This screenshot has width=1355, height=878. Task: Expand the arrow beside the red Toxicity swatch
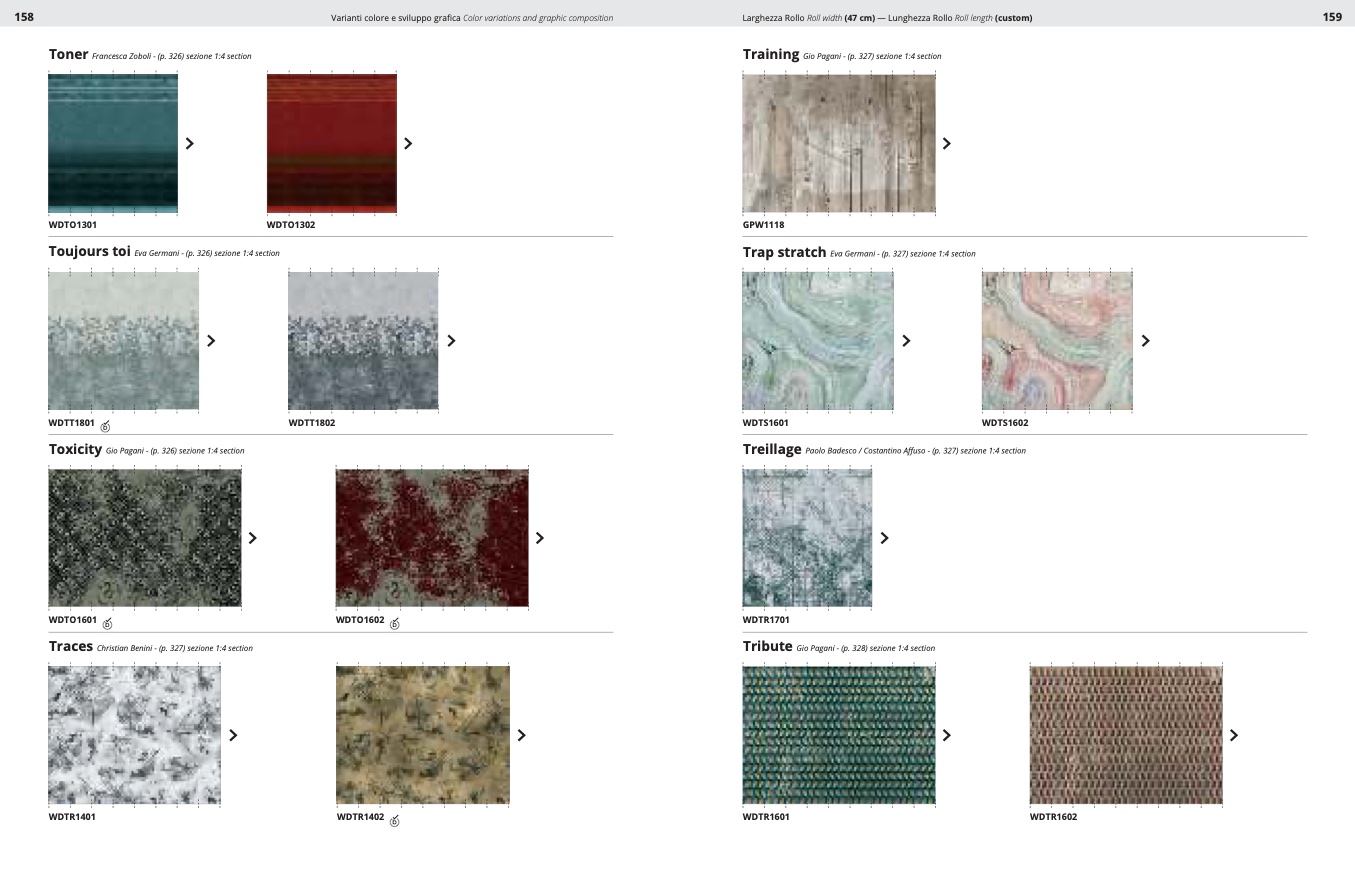(540, 538)
